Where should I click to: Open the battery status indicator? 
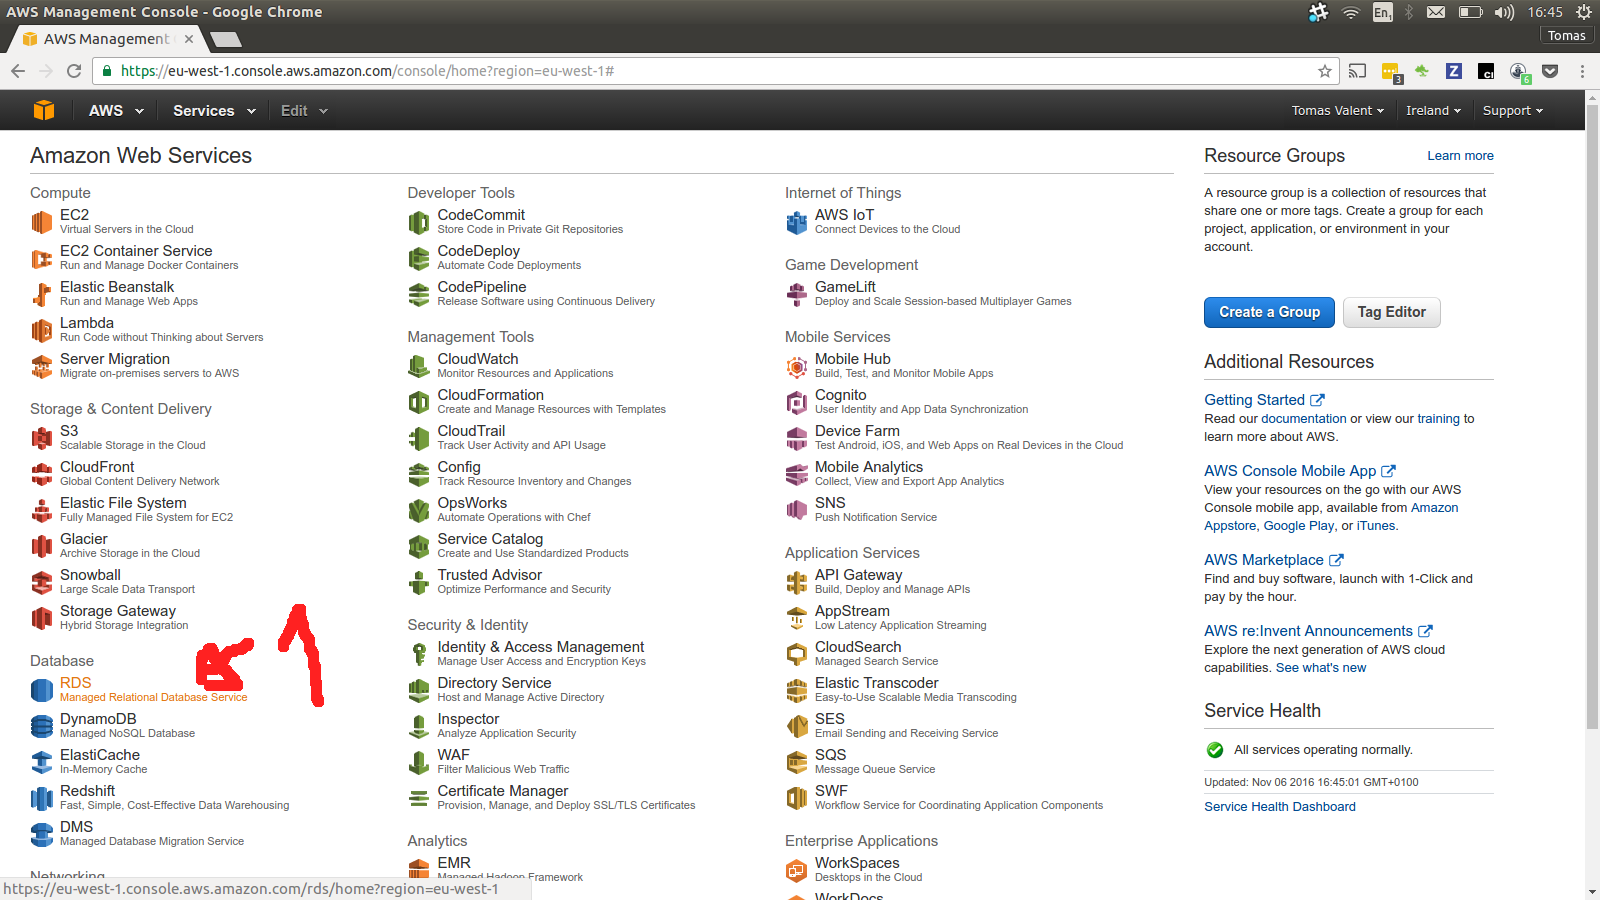(x=1470, y=12)
